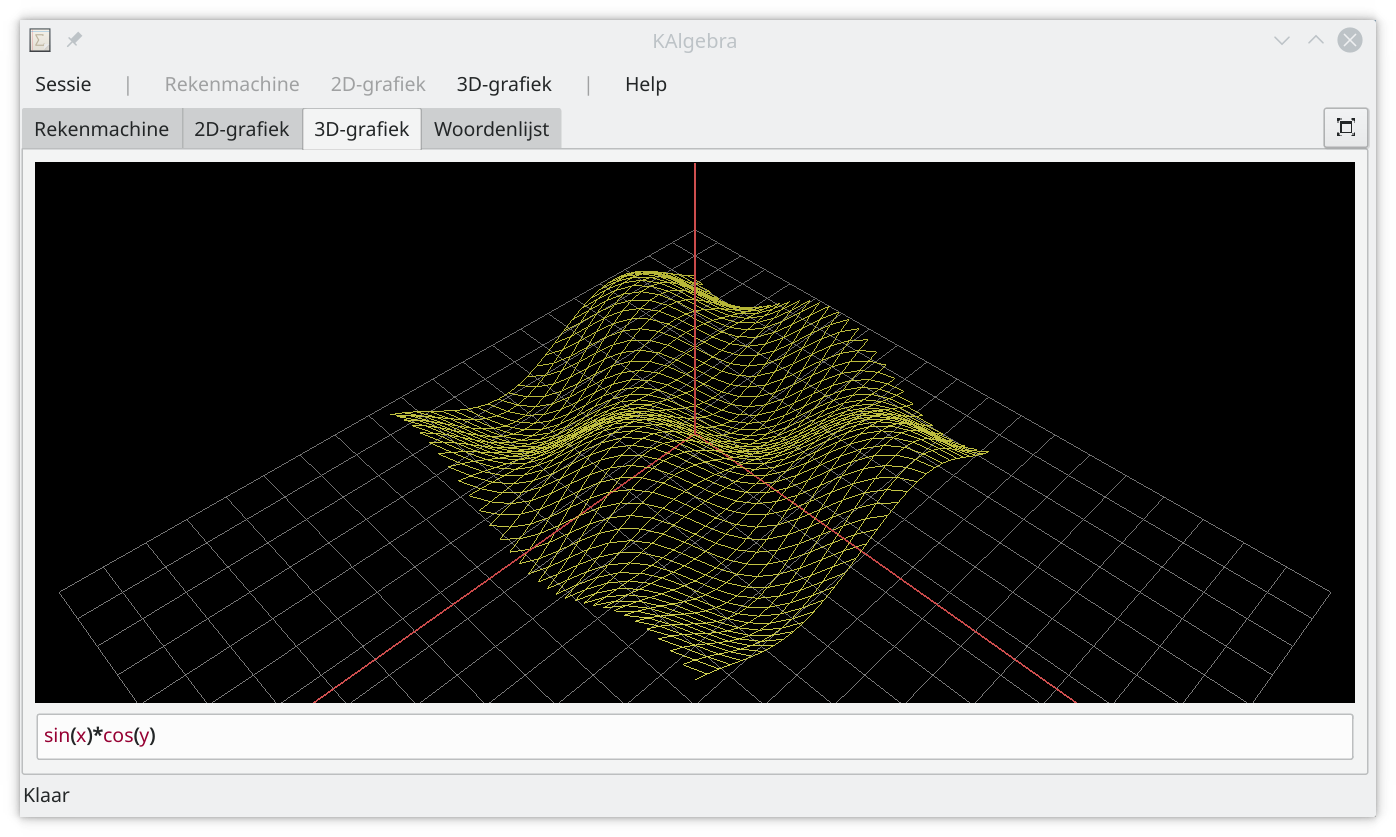
Task: Click the sin(x)*cos(y) expression field
Action: pos(695,737)
